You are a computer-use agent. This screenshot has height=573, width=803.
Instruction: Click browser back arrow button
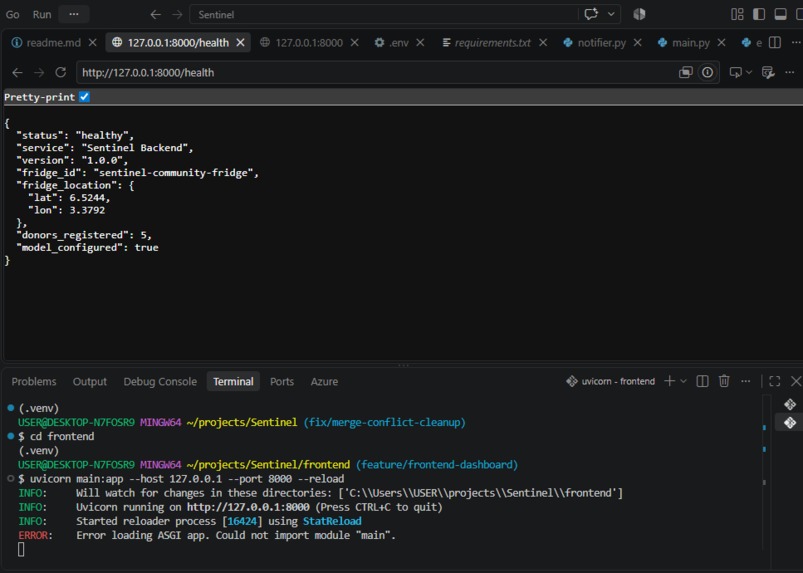[17, 73]
